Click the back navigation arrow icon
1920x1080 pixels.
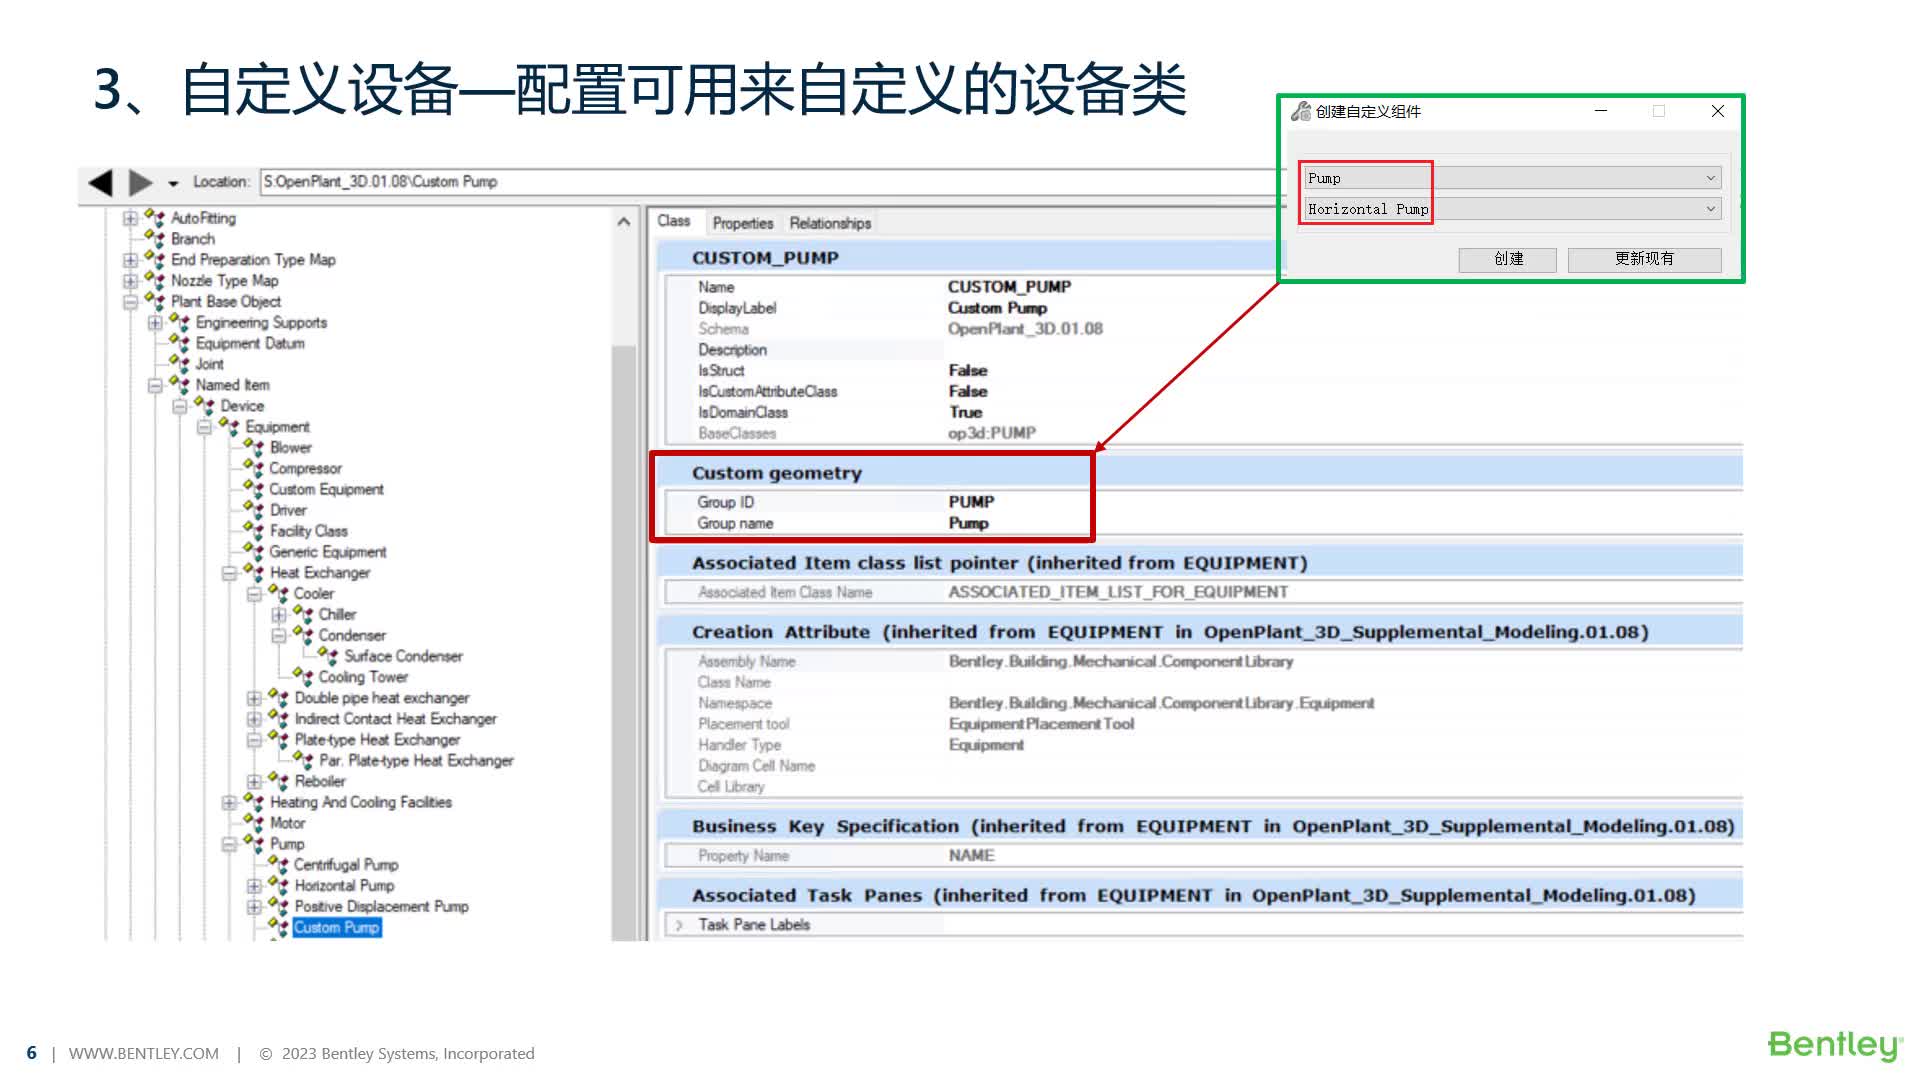[100, 182]
